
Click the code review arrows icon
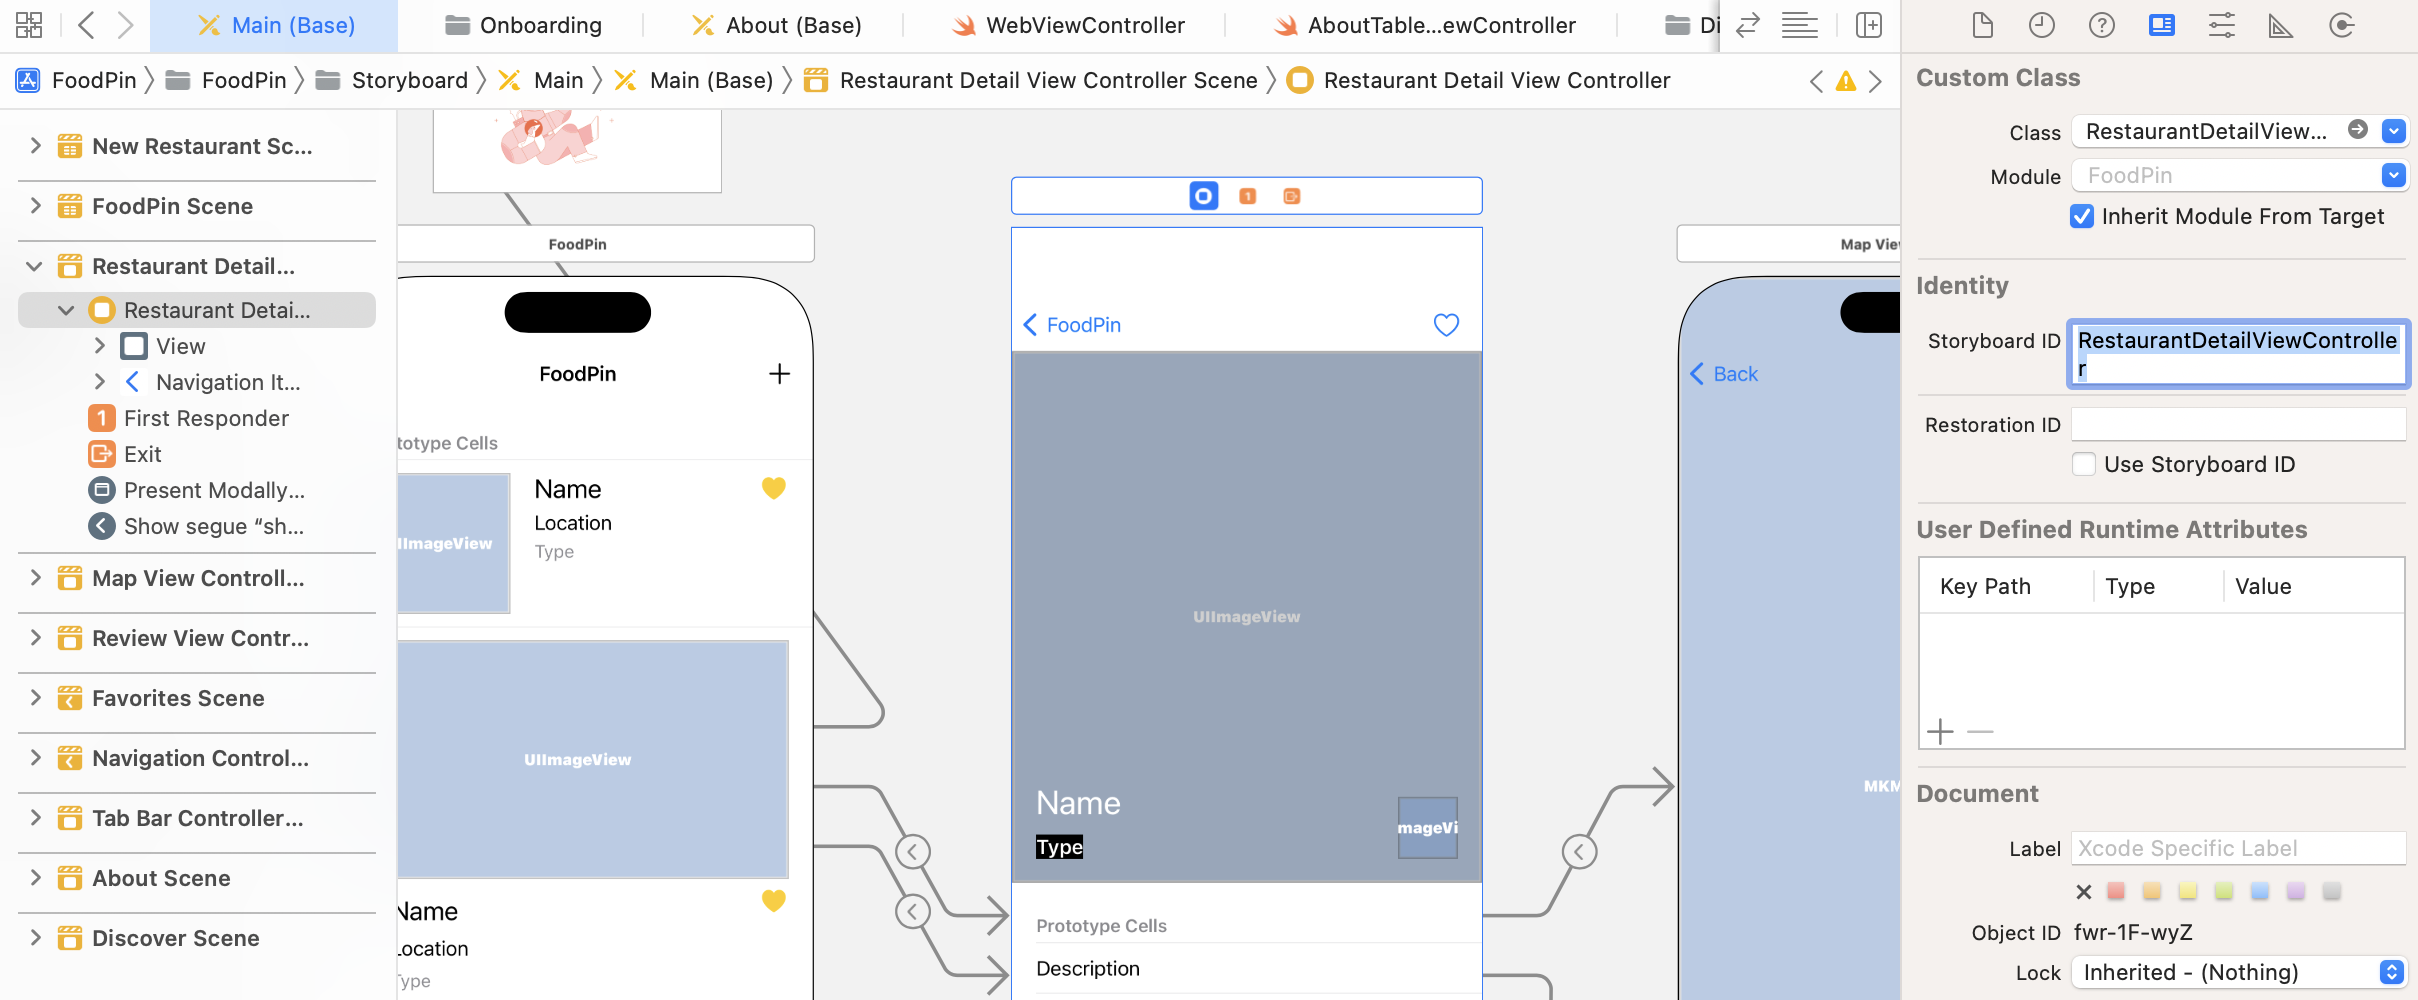click(1746, 25)
